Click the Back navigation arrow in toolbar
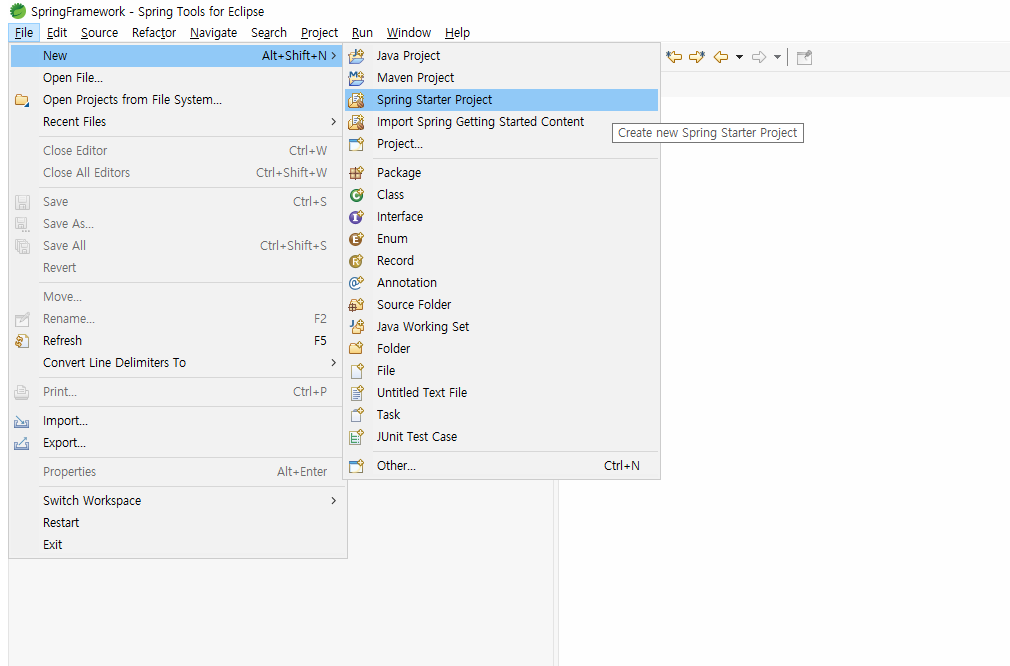 click(721, 57)
